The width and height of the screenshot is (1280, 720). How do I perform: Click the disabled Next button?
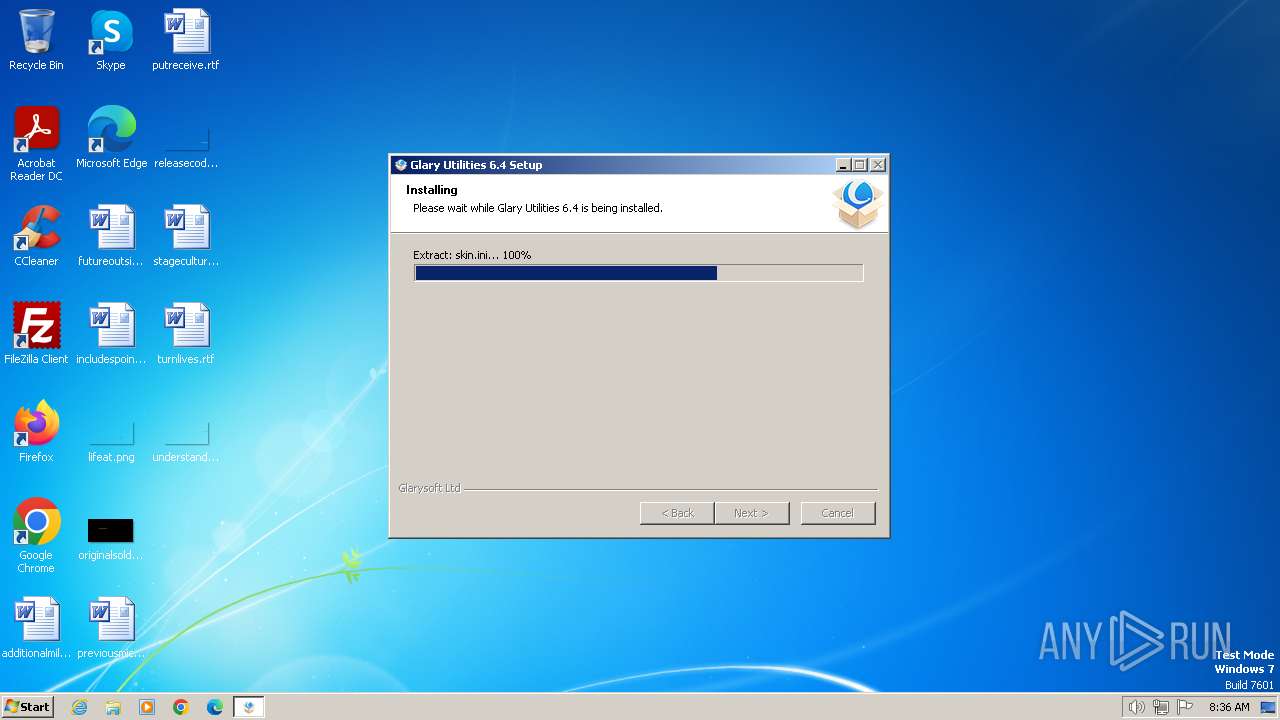[751, 513]
